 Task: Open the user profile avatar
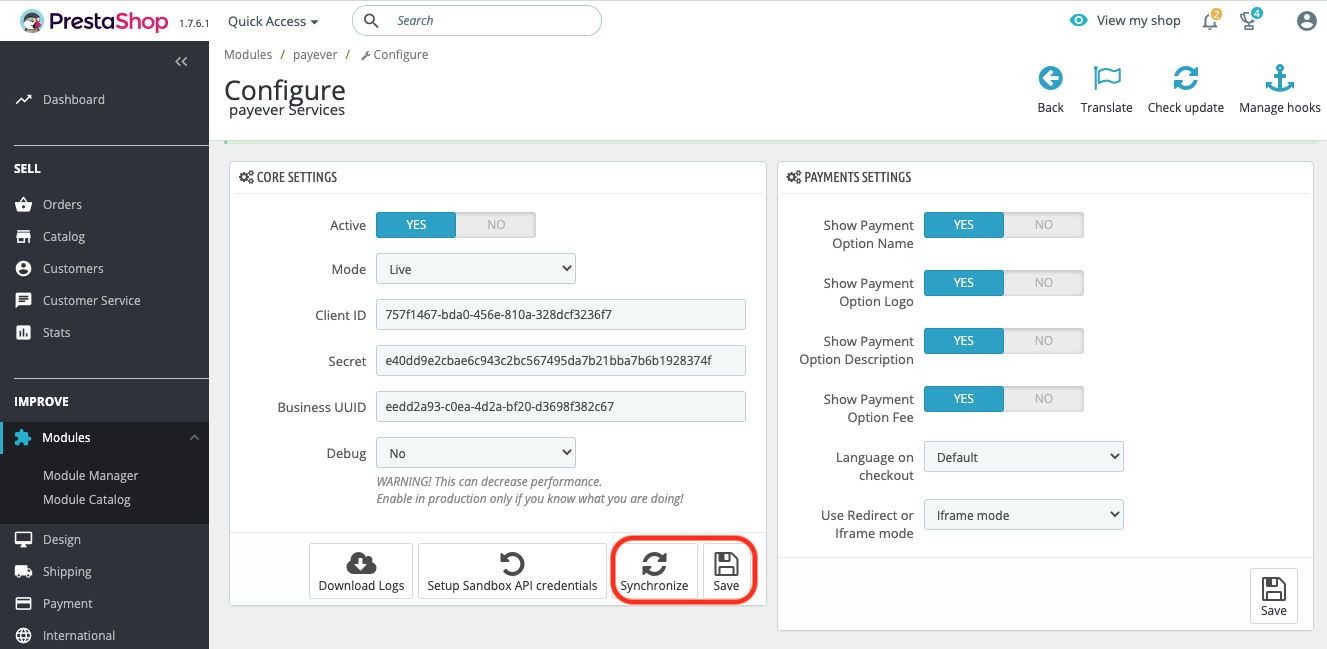[1306, 20]
